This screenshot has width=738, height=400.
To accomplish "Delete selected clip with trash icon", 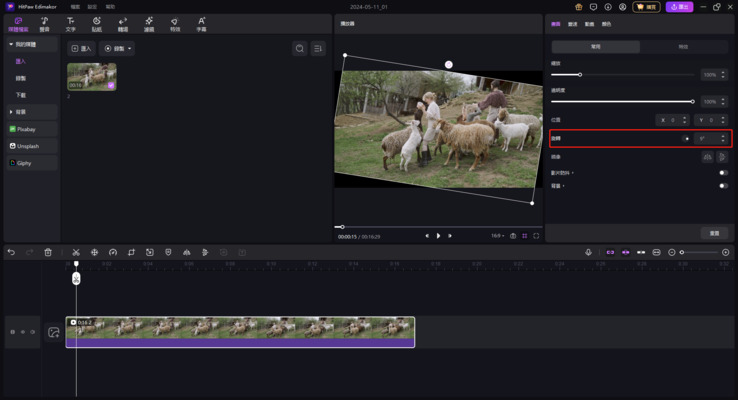I will tap(48, 252).
